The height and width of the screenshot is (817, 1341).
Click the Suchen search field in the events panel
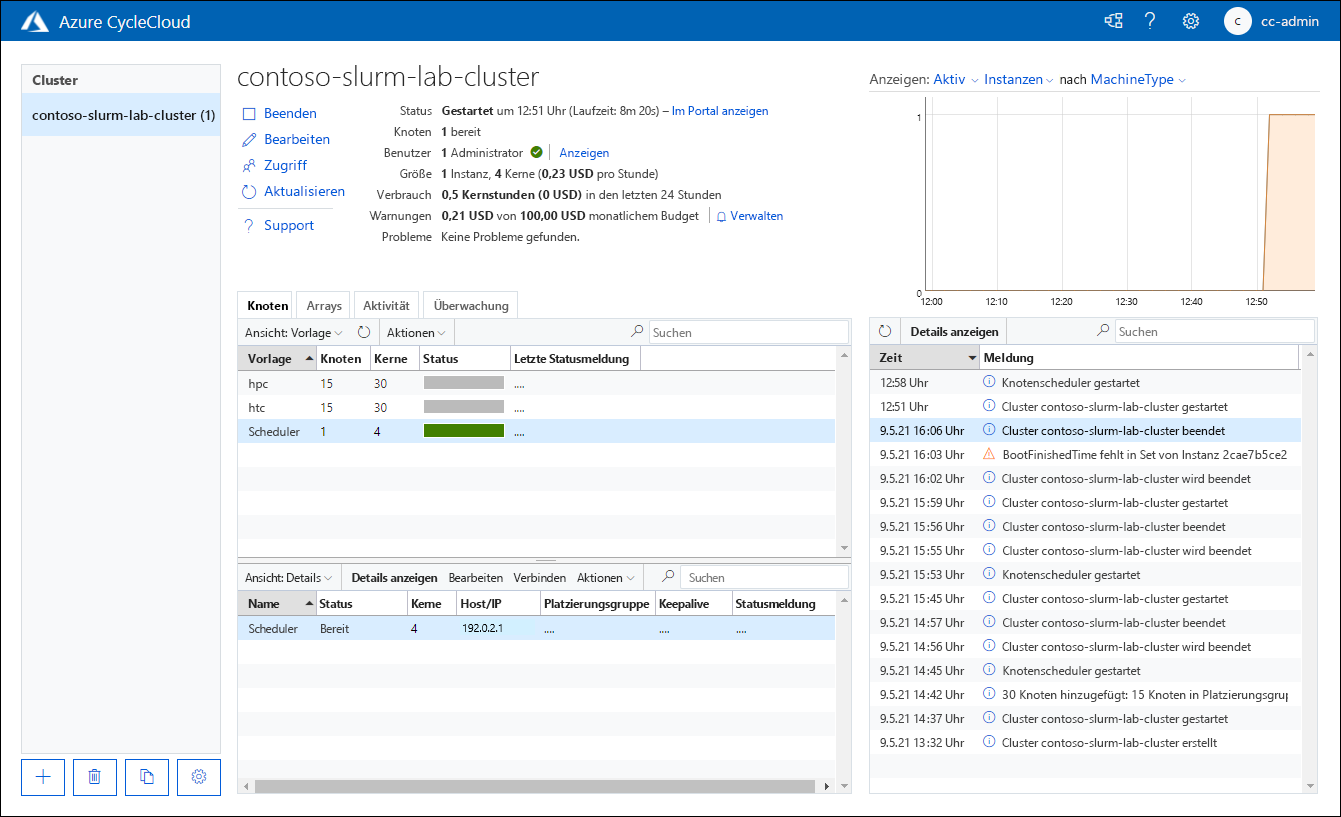[1215, 331]
